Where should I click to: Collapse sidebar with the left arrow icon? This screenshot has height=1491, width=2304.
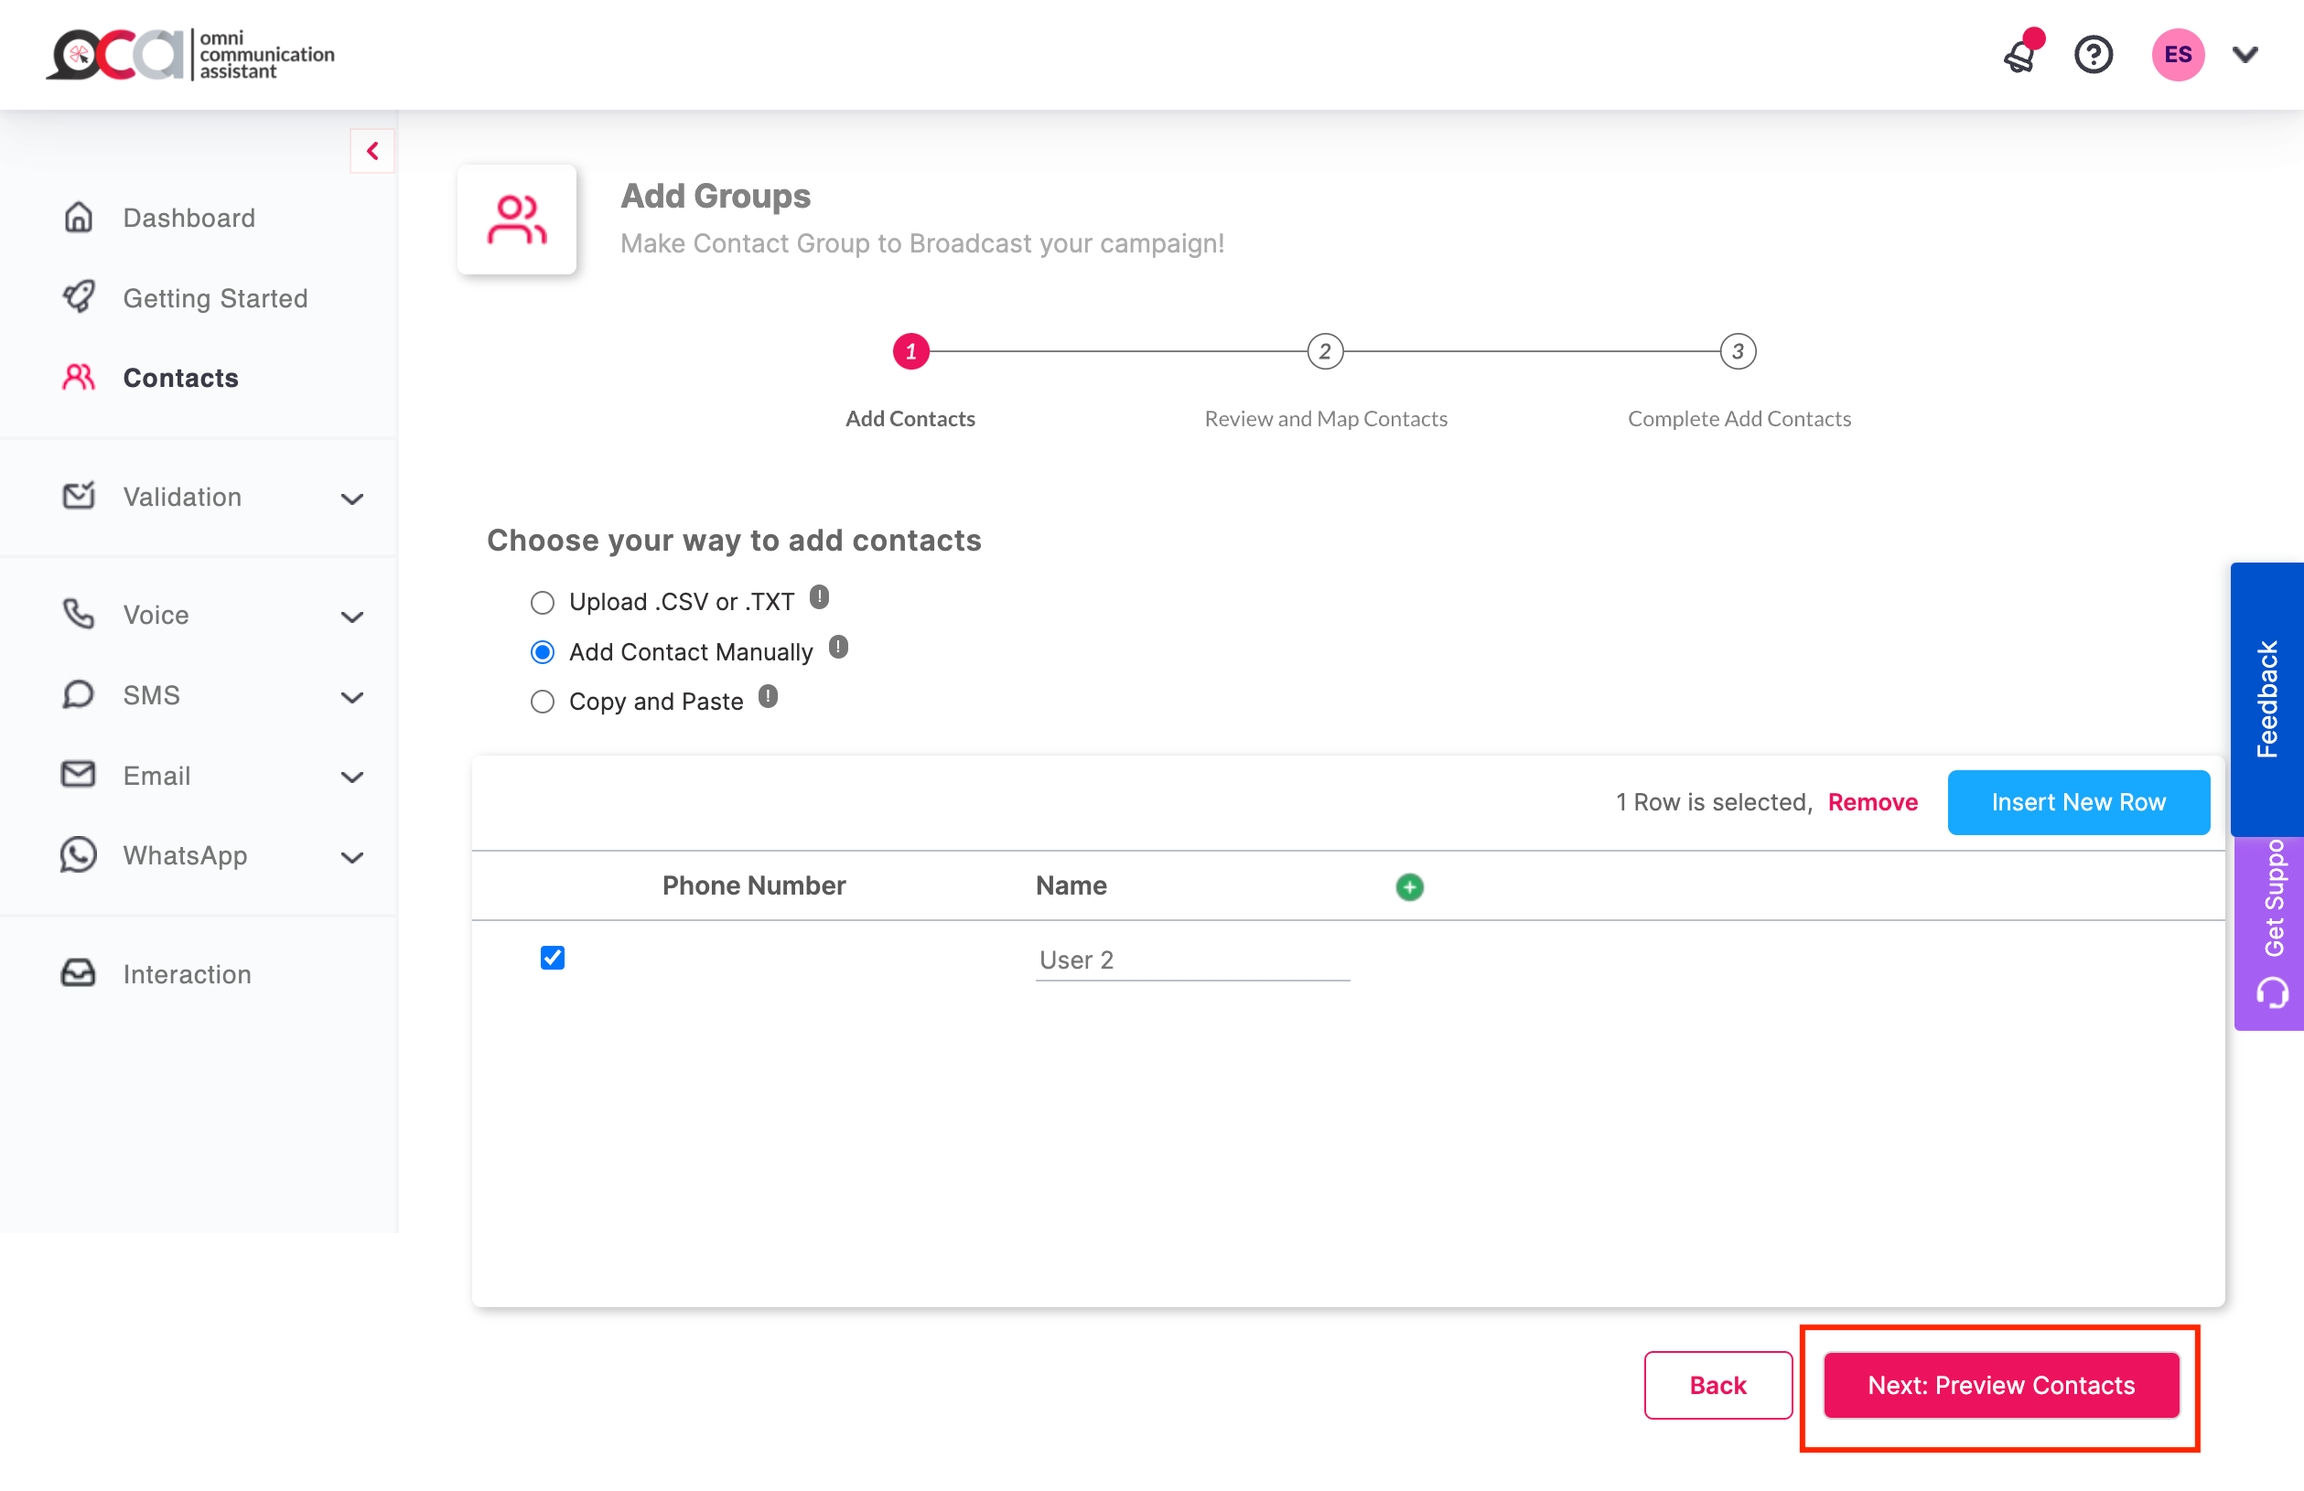pos(372,151)
